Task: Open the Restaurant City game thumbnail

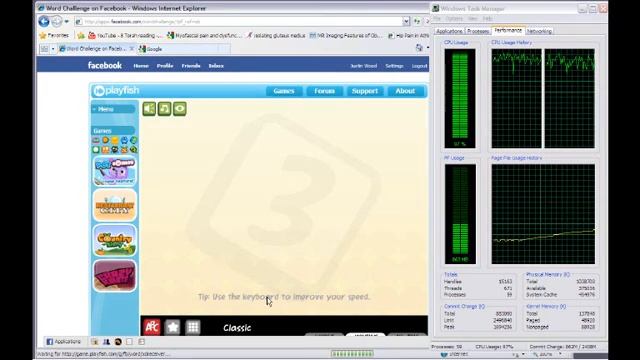Action: [x=115, y=205]
